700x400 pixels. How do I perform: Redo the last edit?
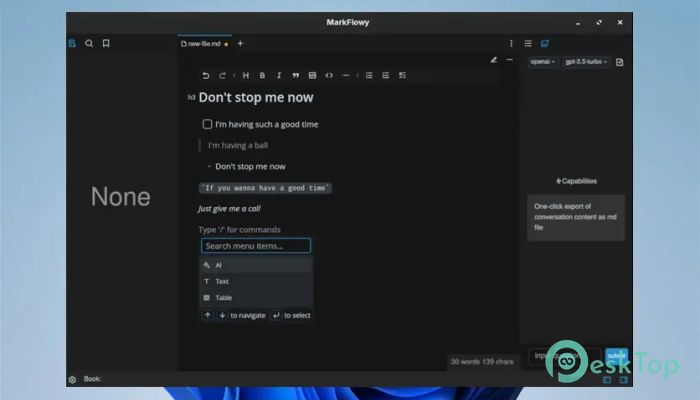(222, 75)
